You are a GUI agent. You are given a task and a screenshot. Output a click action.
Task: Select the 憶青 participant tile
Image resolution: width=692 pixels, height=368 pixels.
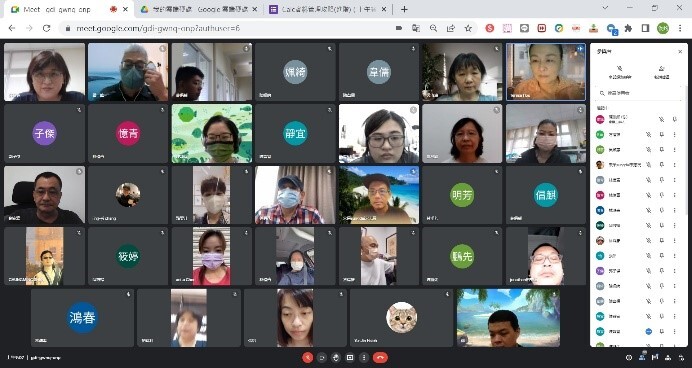pyautogui.click(x=128, y=133)
